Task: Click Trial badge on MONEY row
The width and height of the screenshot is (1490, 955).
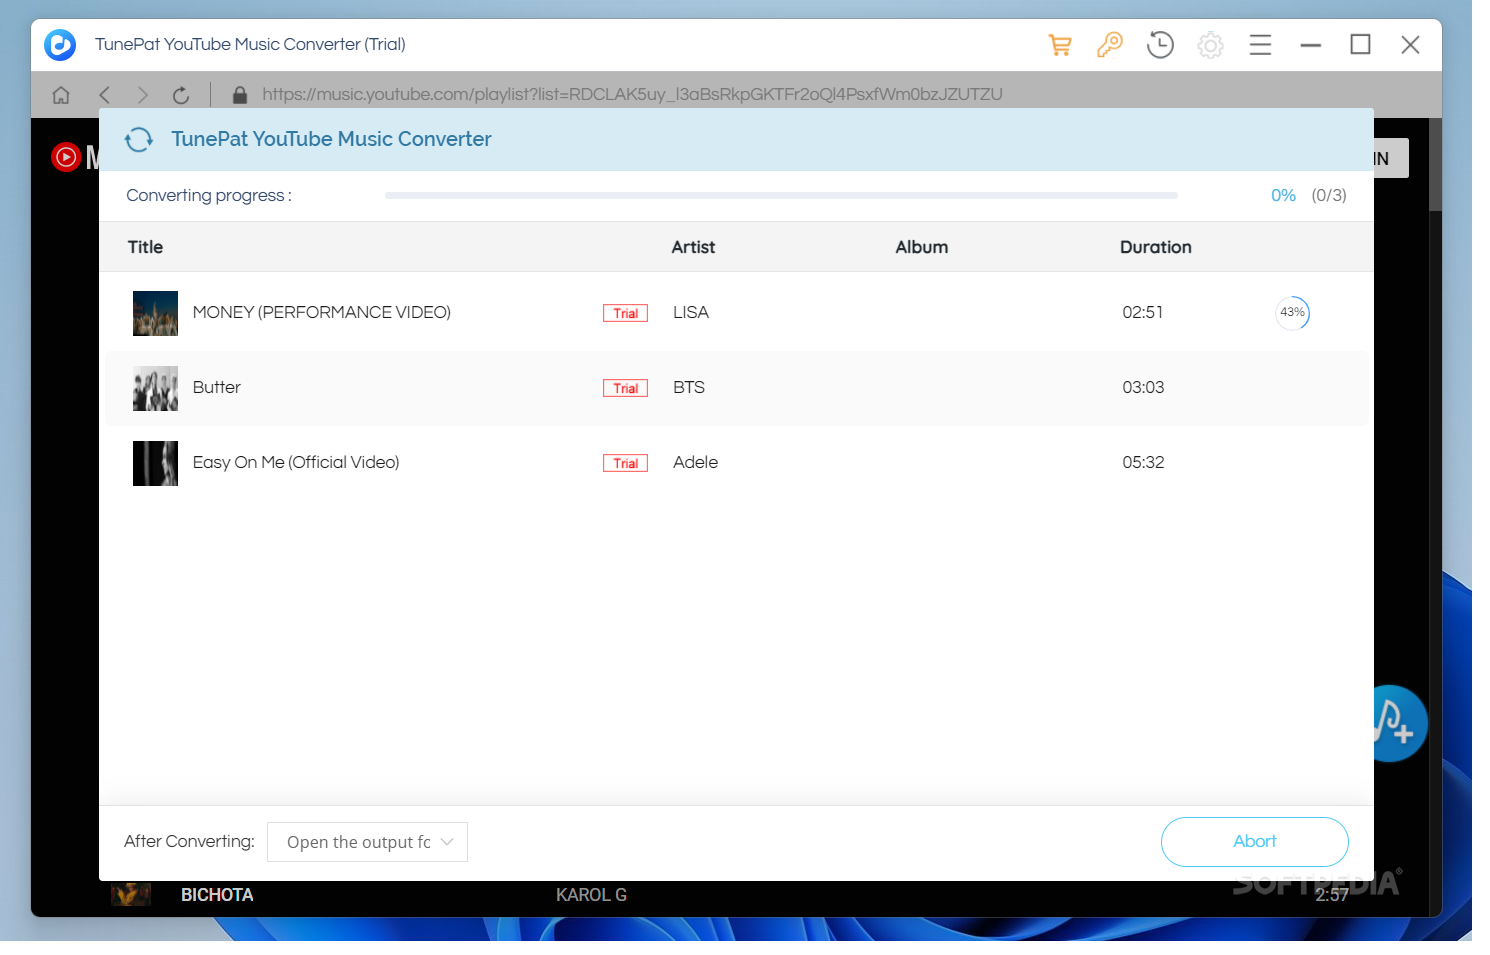Action: coord(625,313)
